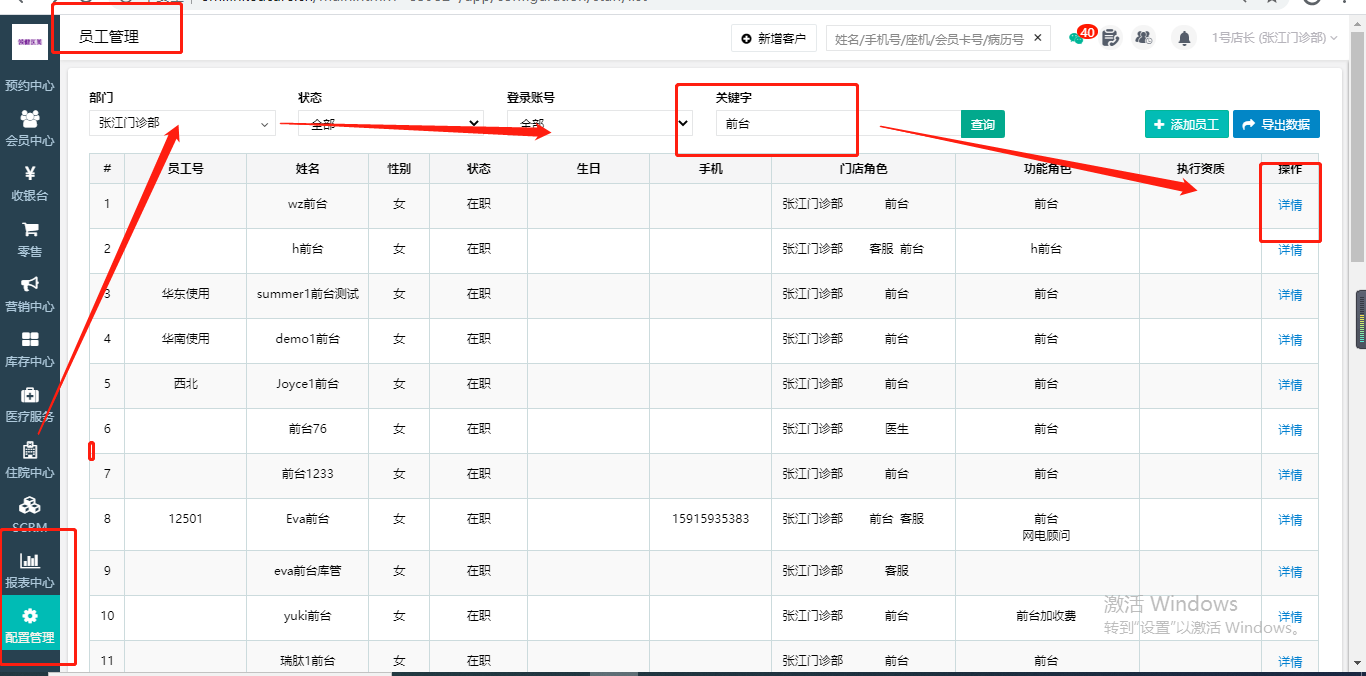
Task: Click the 姓名 column header
Action: coord(307,169)
